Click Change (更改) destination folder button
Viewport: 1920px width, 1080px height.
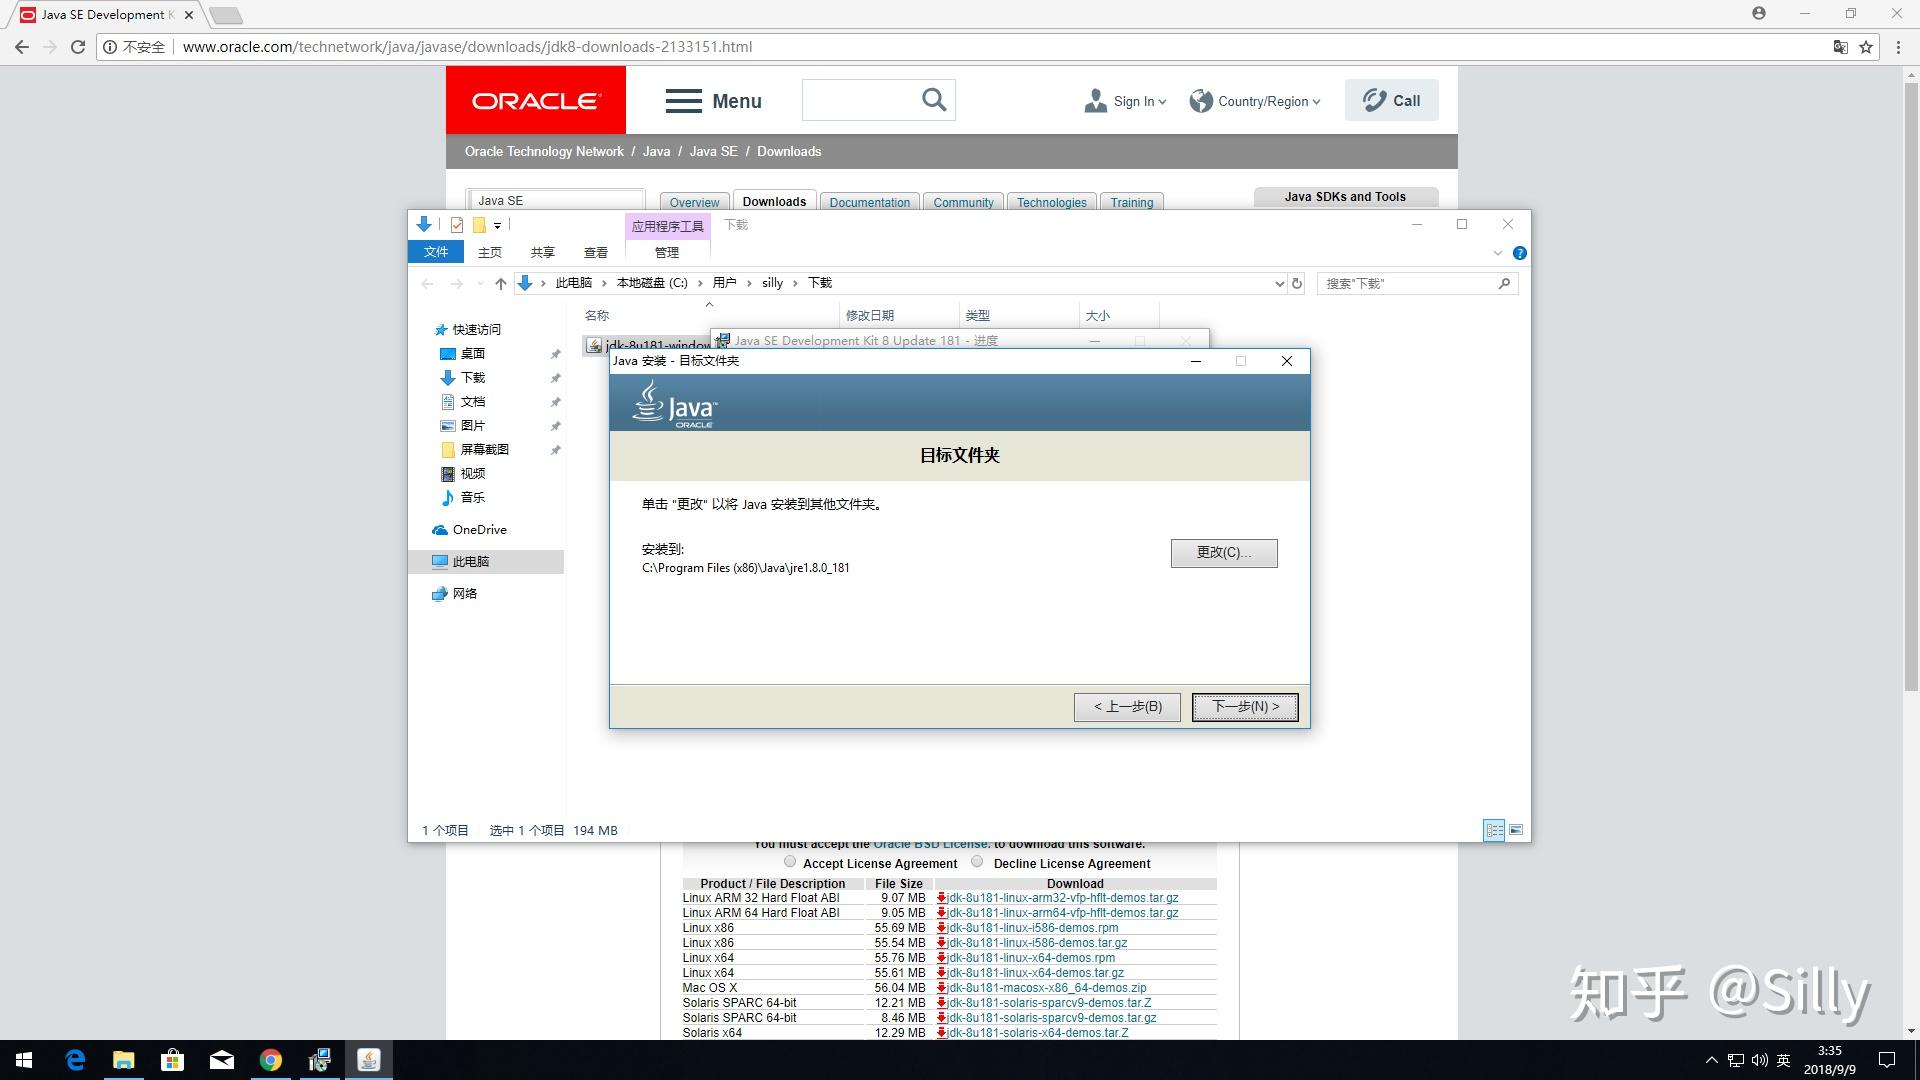(1224, 553)
